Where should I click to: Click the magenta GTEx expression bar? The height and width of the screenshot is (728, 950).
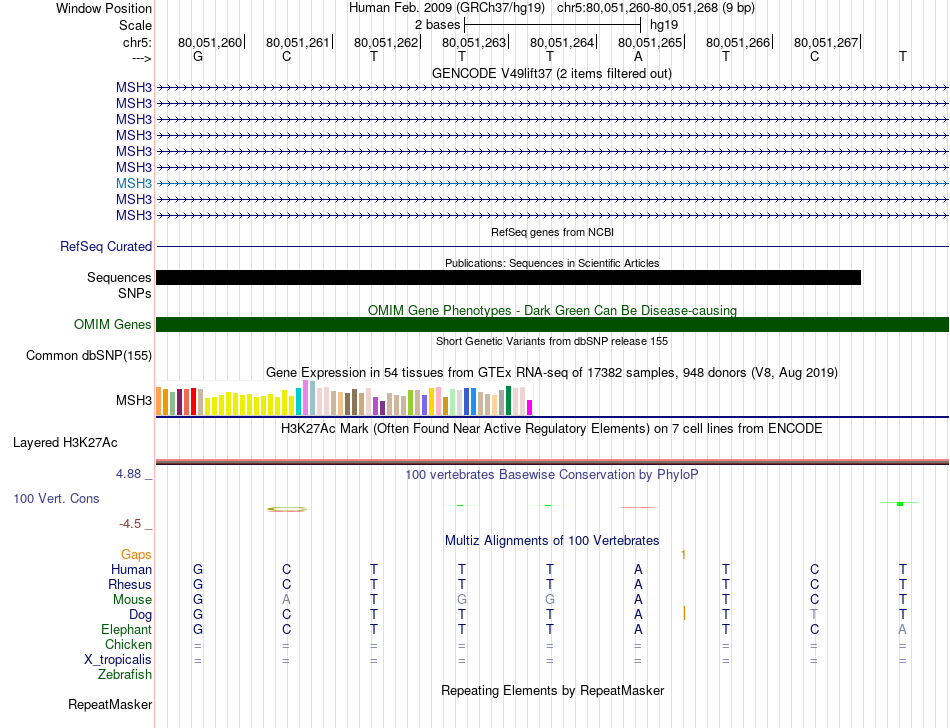(x=530, y=408)
